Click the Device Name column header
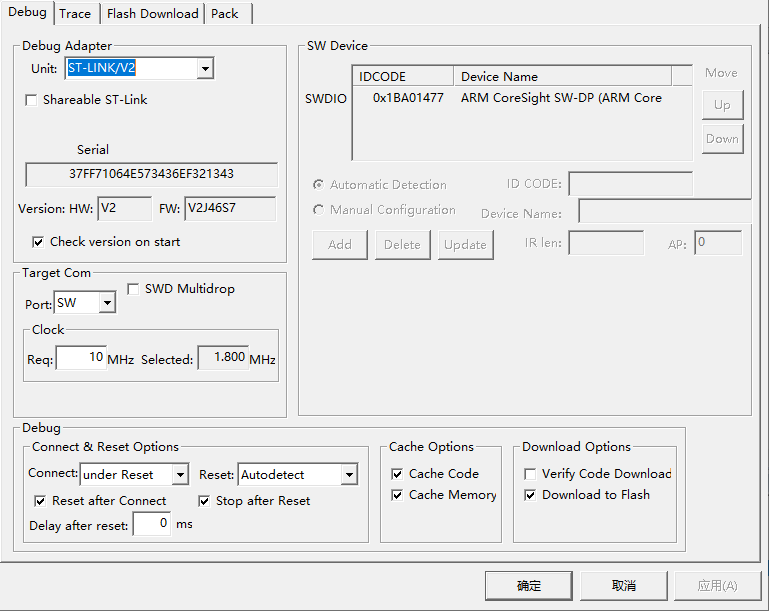Screen dimensions: 769x611 click(563, 76)
